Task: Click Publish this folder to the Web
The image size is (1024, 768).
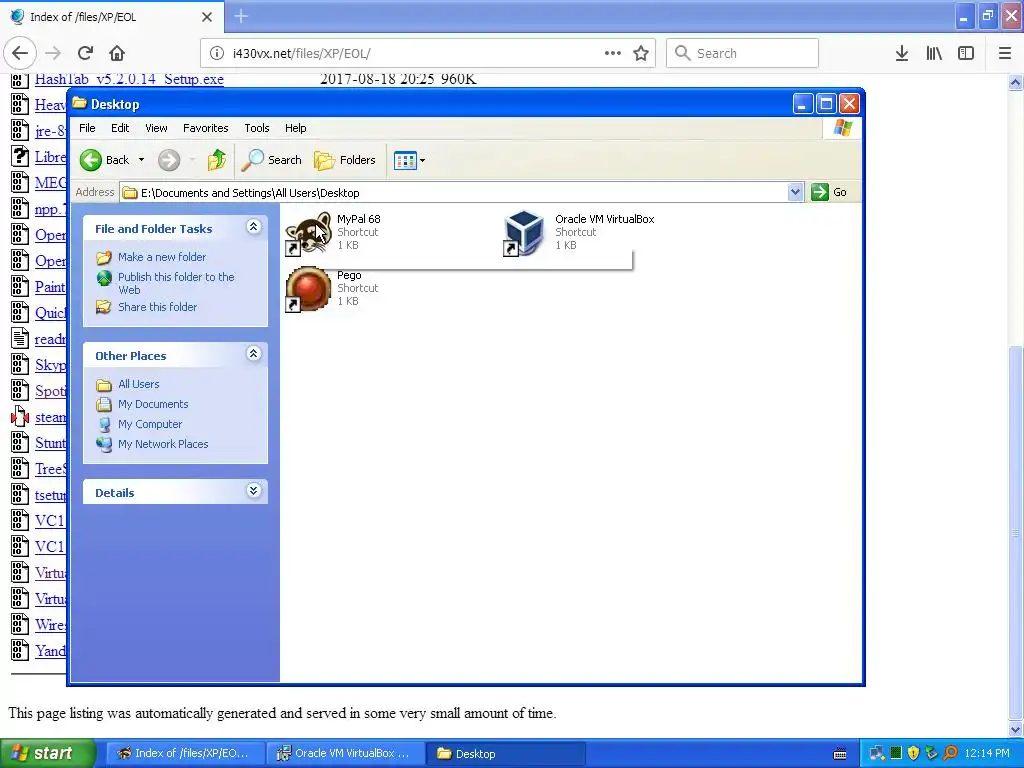Action: (176, 283)
